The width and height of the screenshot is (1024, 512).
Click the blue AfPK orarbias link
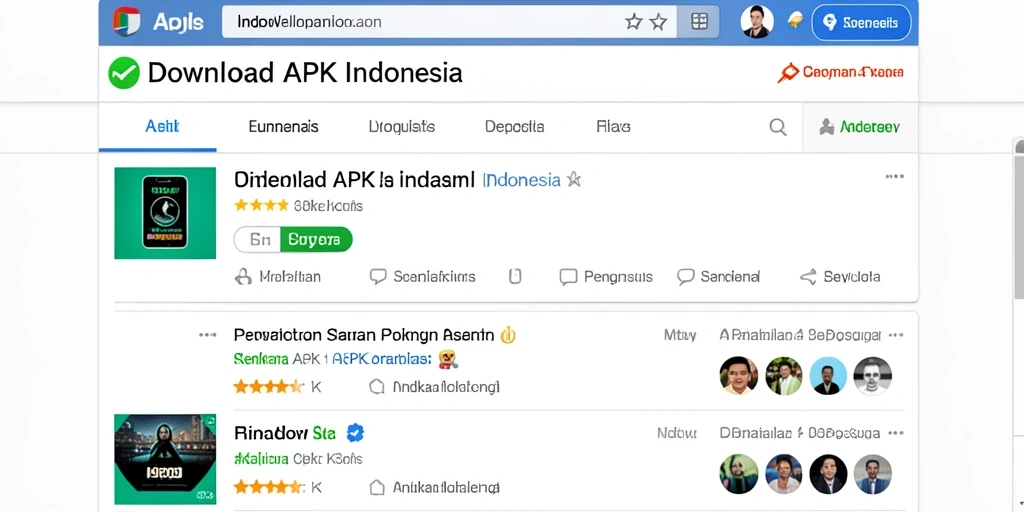click(382, 359)
